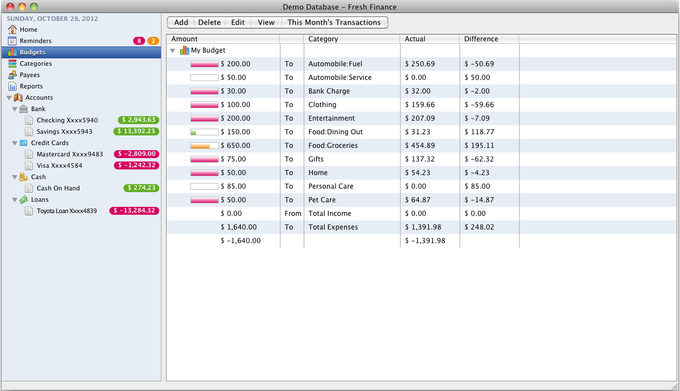
Task: Select the Visa Xxxx4584 account
Action: 82,165
